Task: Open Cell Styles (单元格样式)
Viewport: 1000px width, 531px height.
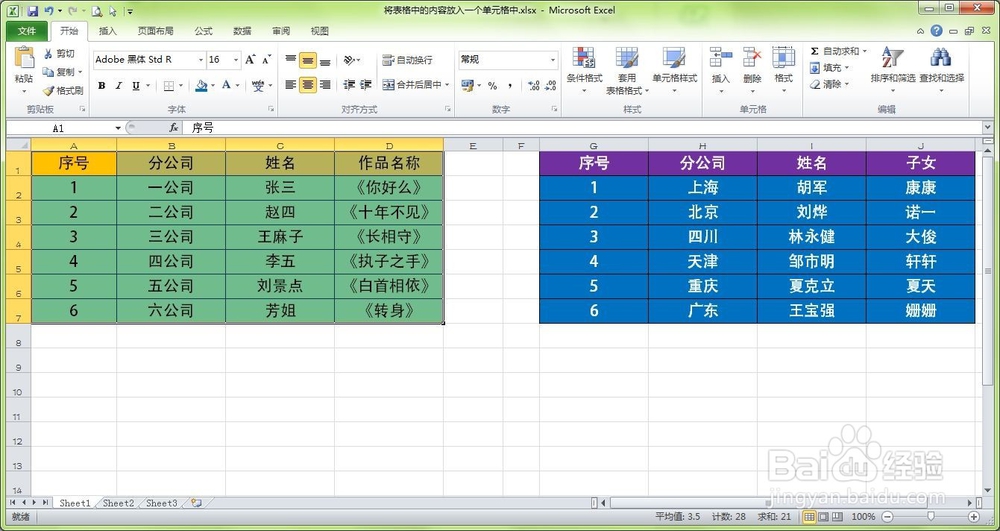Action: pos(674,69)
